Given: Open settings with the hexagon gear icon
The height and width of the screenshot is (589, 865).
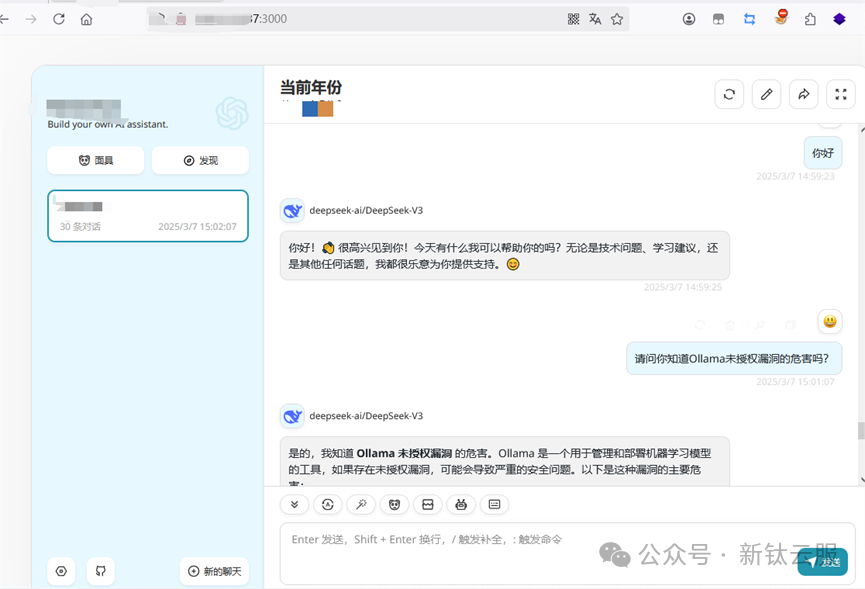Looking at the screenshot, I should coord(61,571).
